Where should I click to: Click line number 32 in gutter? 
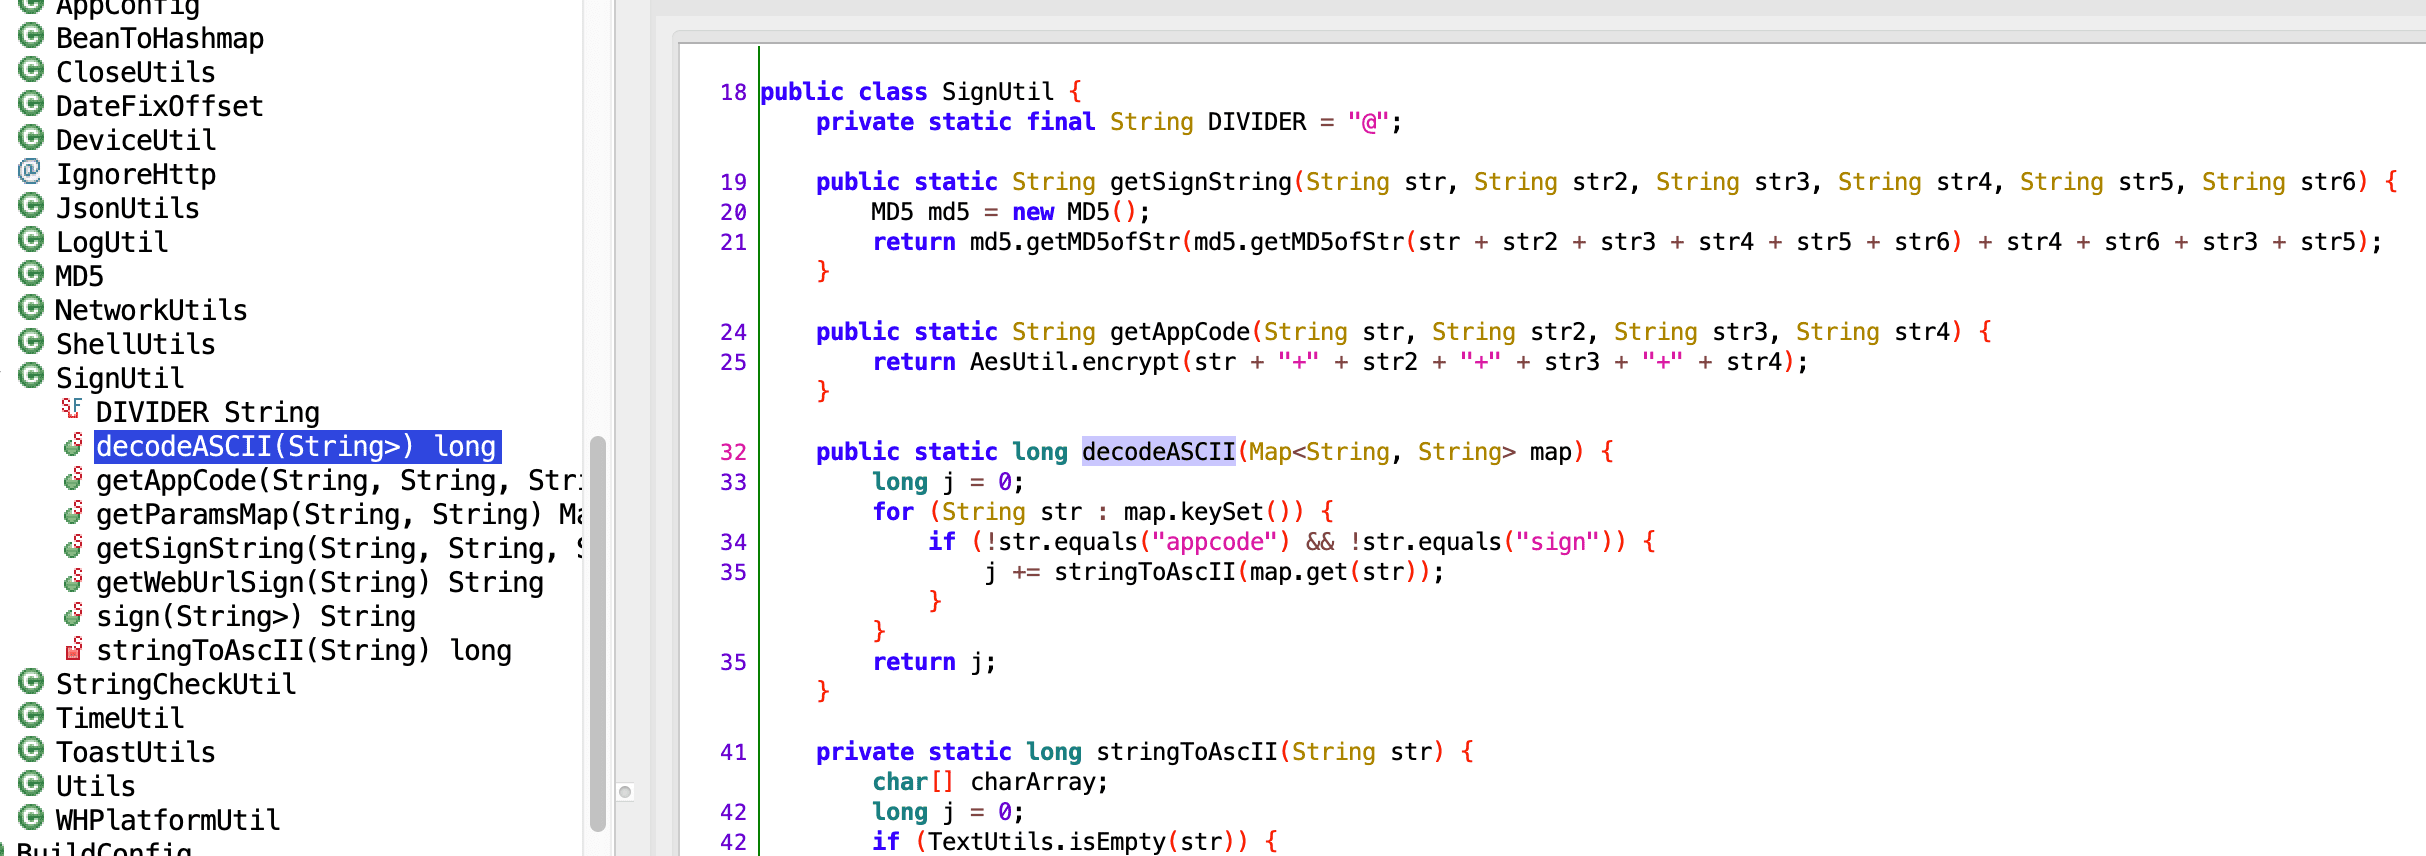(x=733, y=452)
